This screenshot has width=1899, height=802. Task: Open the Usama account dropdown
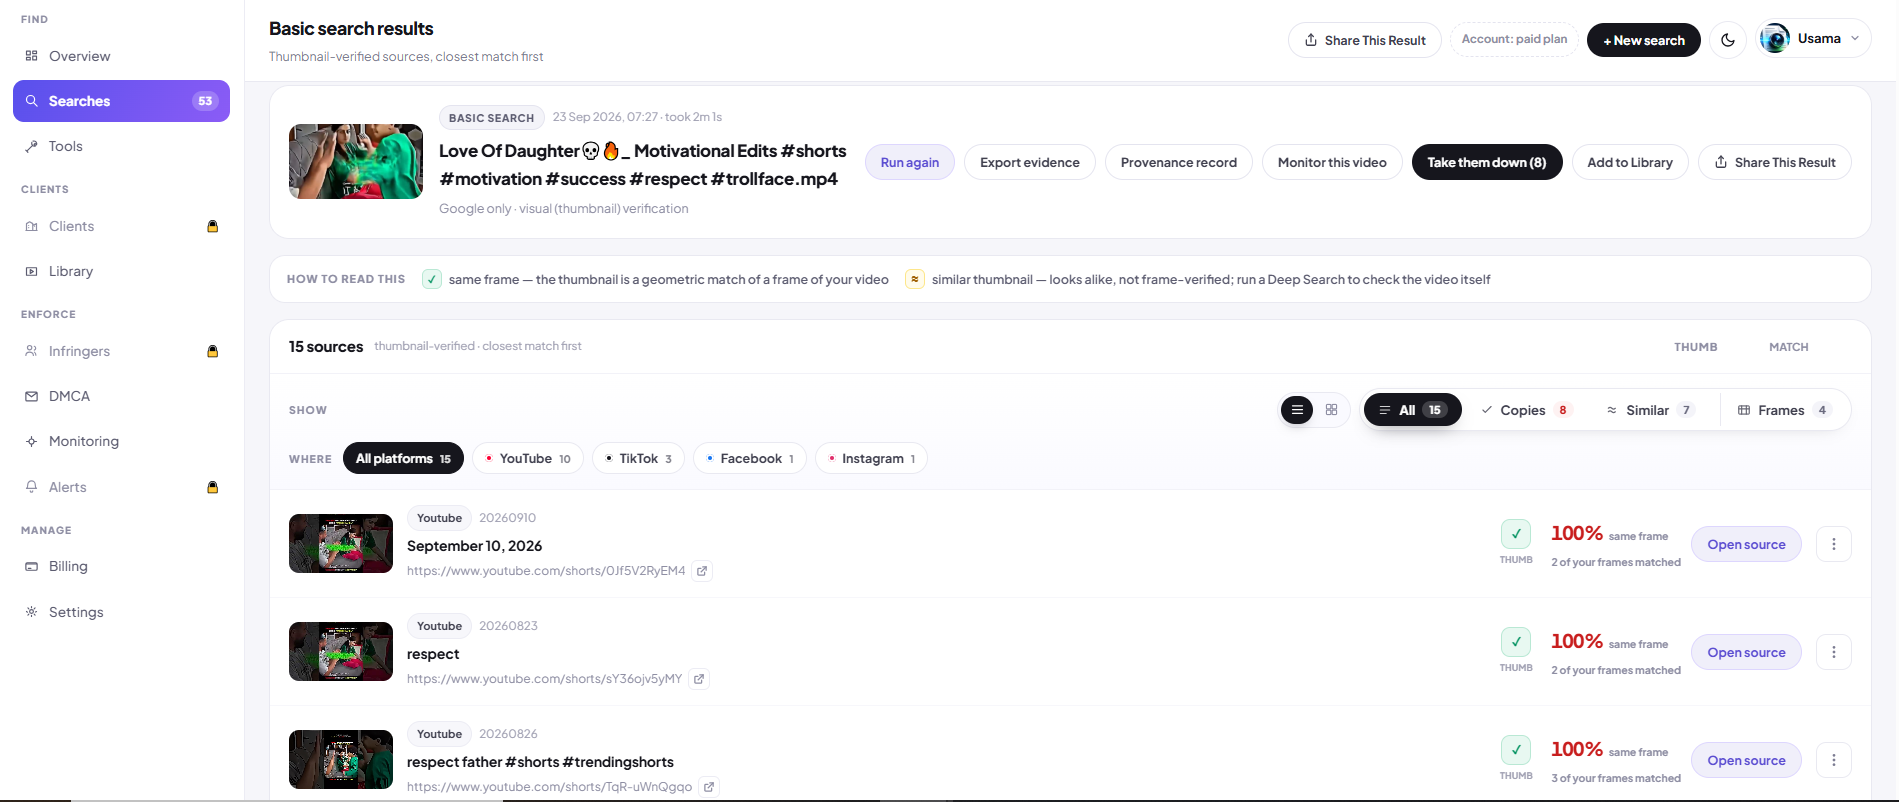(x=1814, y=39)
